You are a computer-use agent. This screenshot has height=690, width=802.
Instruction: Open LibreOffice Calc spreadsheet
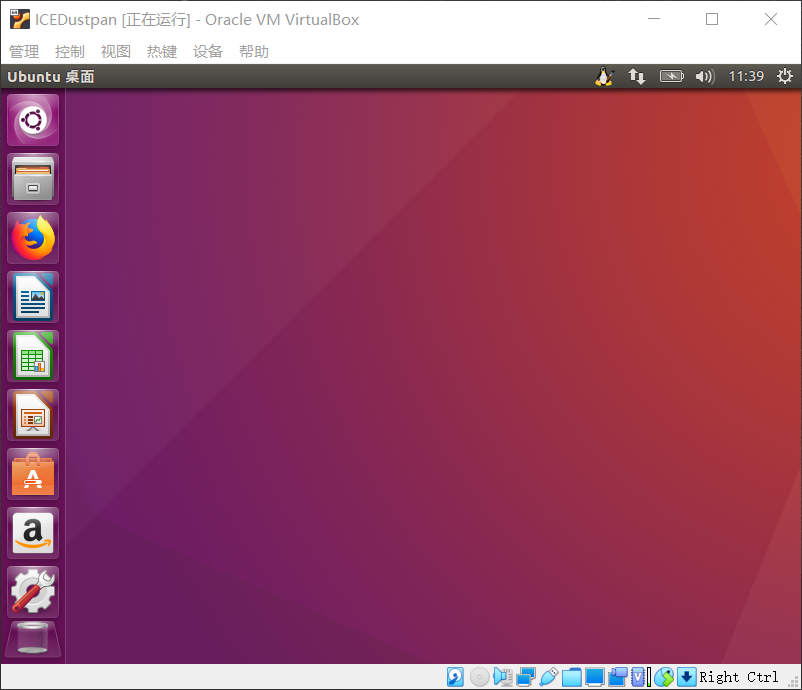(33, 356)
